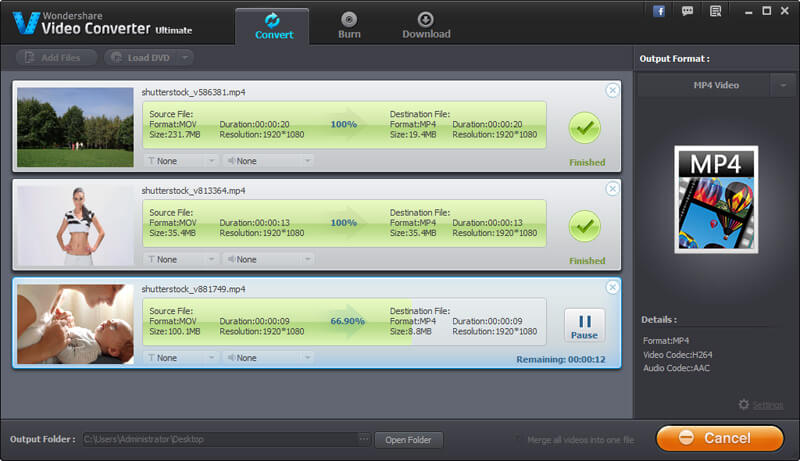Open the Load DVD dropdown arrow
This screenshot has width=800, height=461.
[183, 58]
